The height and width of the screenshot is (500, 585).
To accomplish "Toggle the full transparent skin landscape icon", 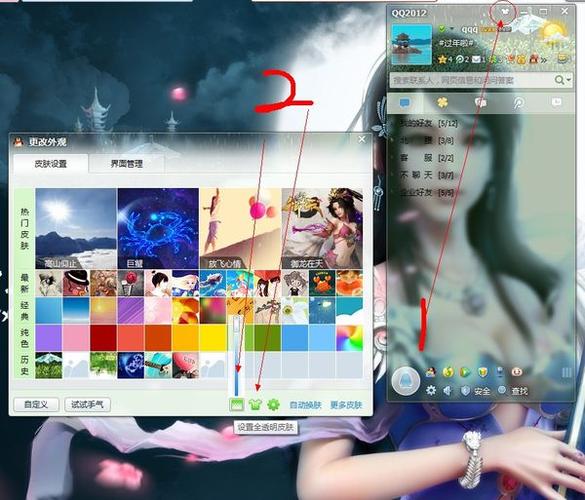I will coord(237,404).
